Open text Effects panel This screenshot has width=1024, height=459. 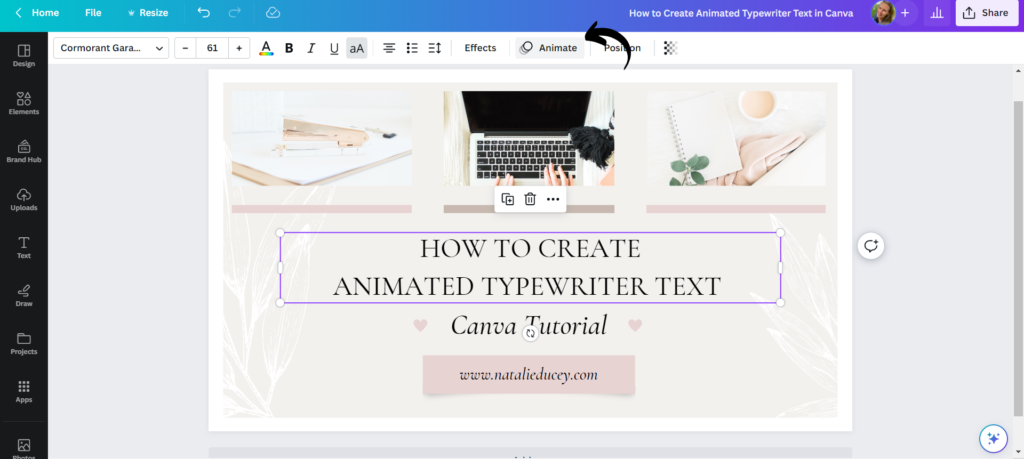pyautogui.click(x=480, y=48)
